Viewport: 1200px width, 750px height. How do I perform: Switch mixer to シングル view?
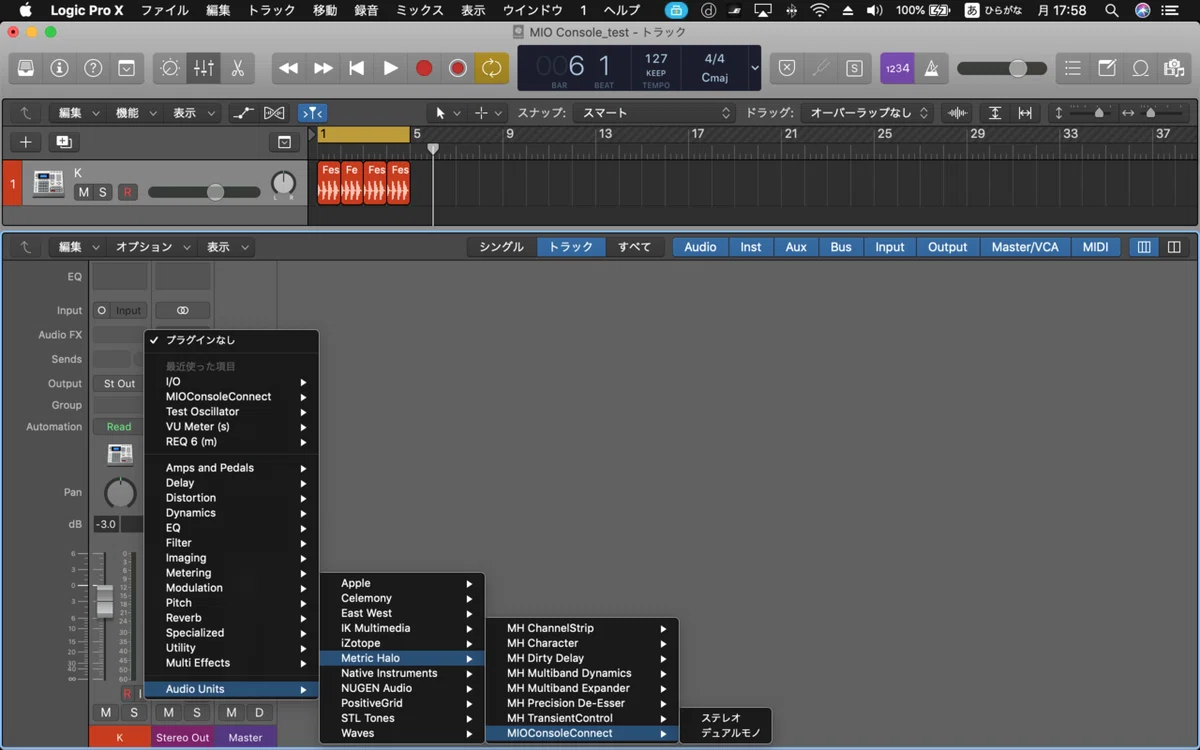click(502, 247)
